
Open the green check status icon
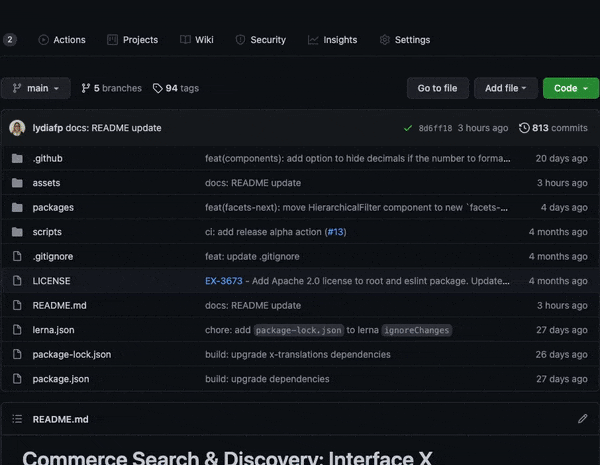(408, 128)
